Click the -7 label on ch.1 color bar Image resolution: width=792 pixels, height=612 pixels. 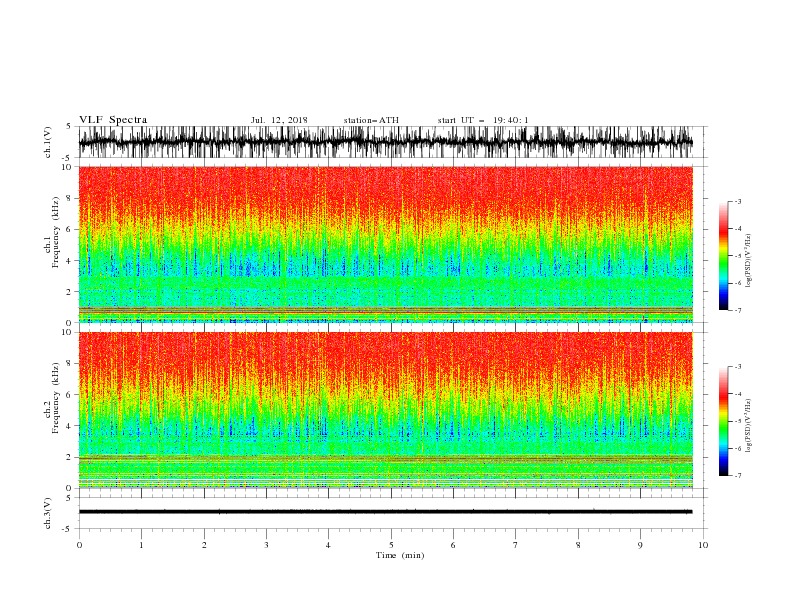tap(738, 310)
